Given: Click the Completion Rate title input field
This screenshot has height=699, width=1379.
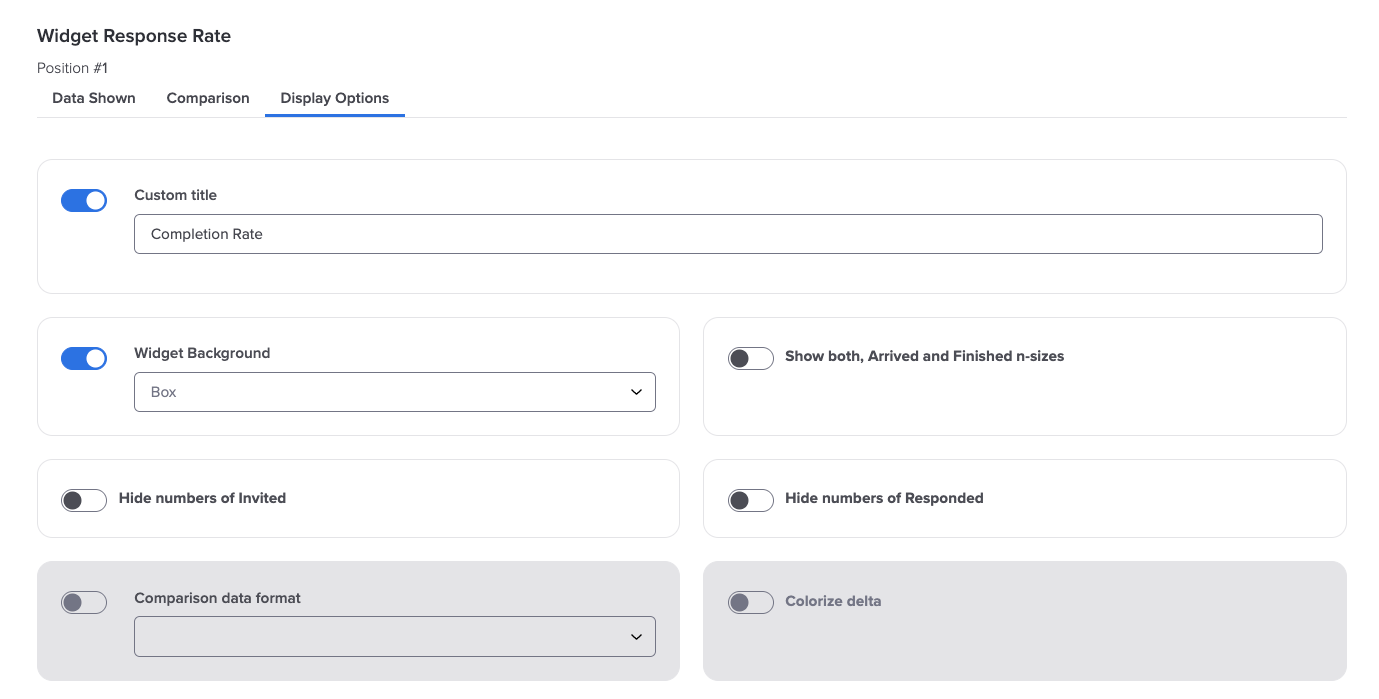Looking at the screenshot, I should coord(727,234).
